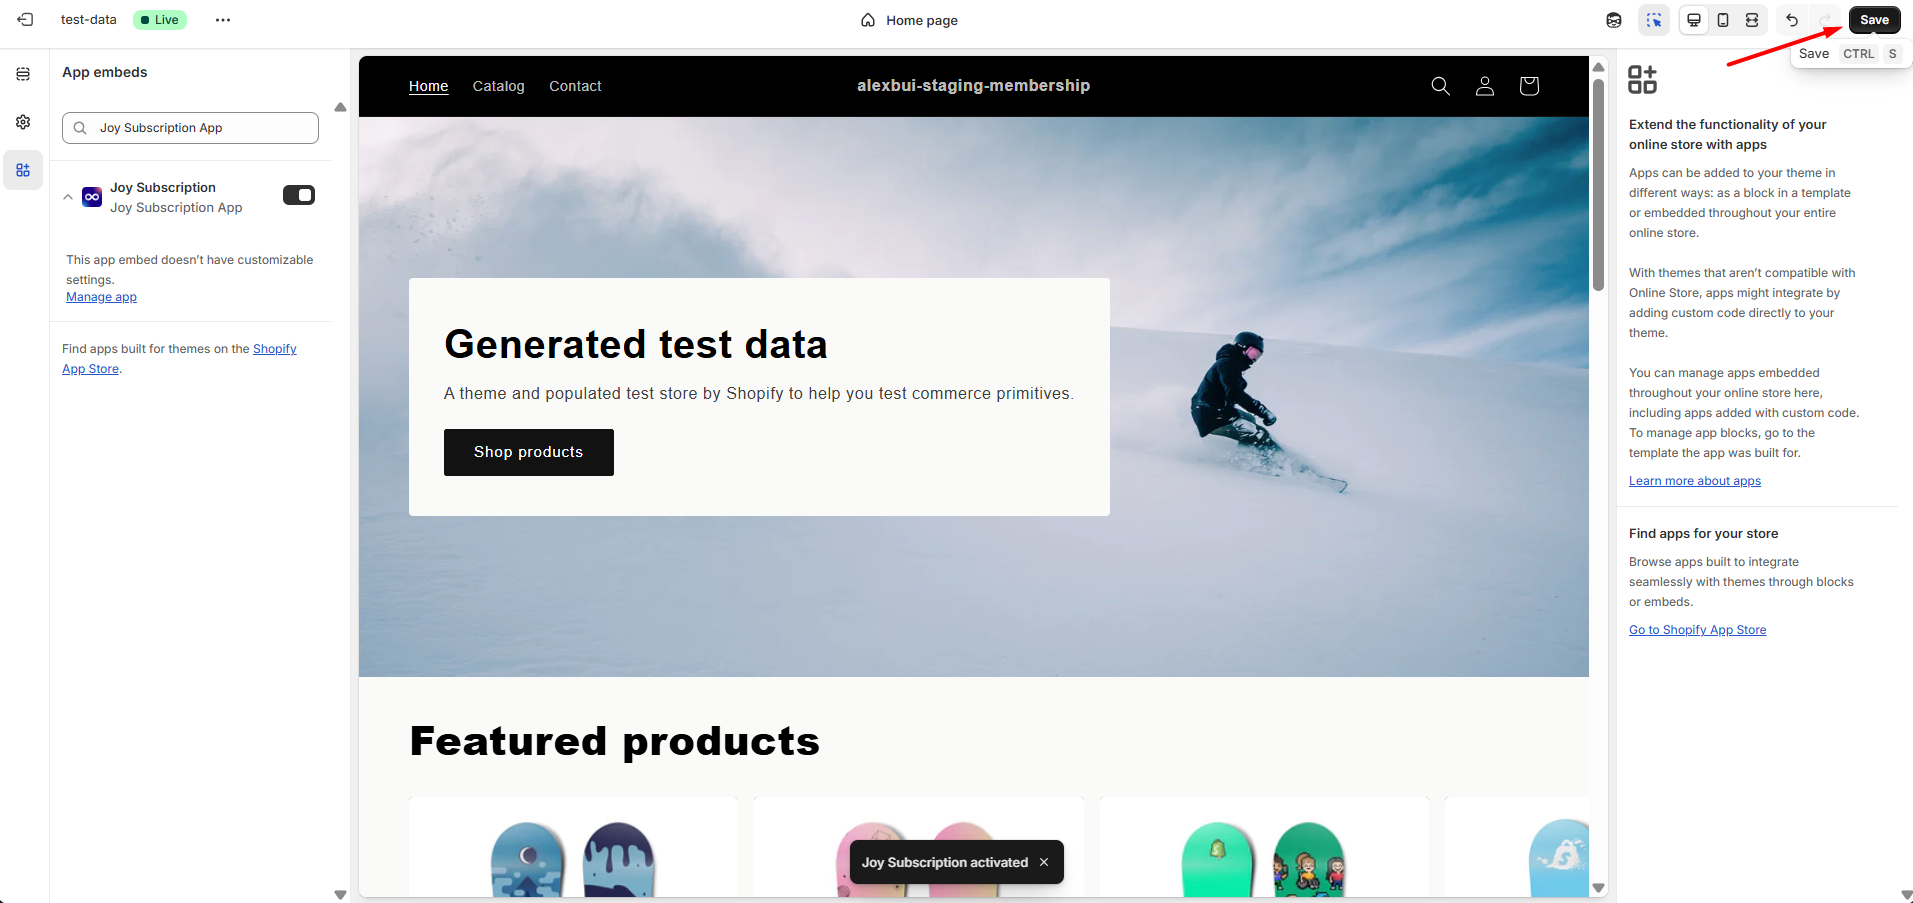Open the Home page template selector
Screen dimensions: 1913x903
pos(910,20)
